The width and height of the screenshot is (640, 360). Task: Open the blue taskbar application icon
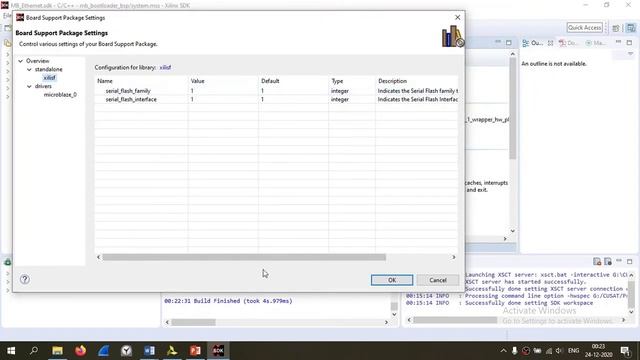click(103, 351)
